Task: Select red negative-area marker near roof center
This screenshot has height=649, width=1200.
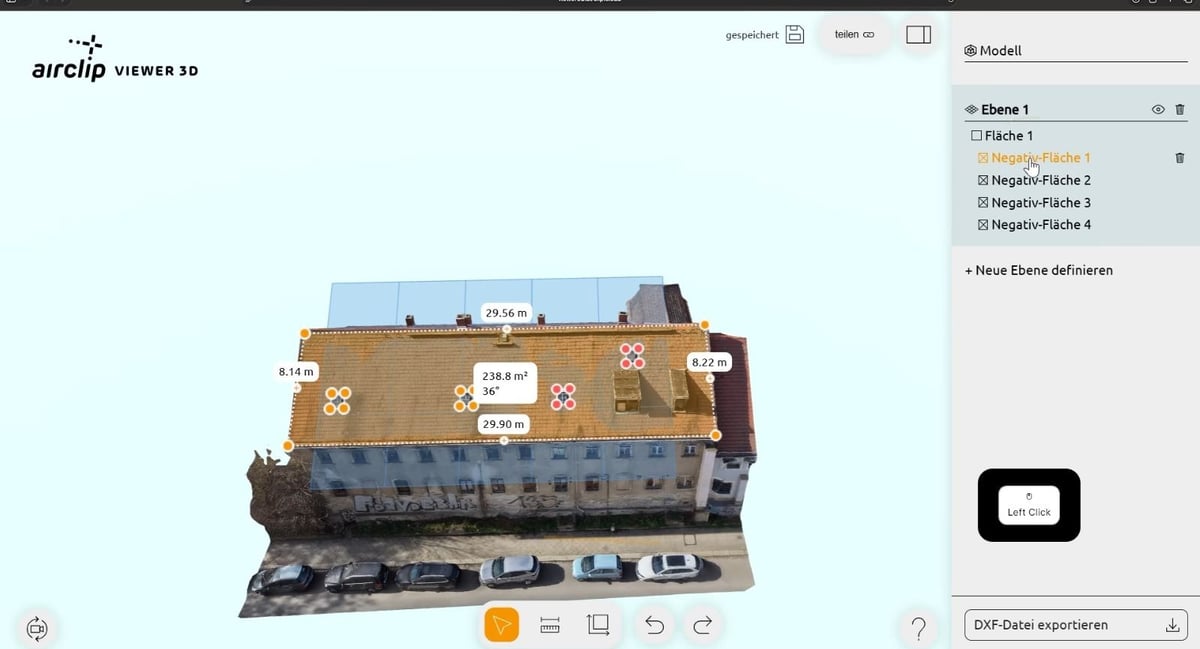Action: coord(564,396)
